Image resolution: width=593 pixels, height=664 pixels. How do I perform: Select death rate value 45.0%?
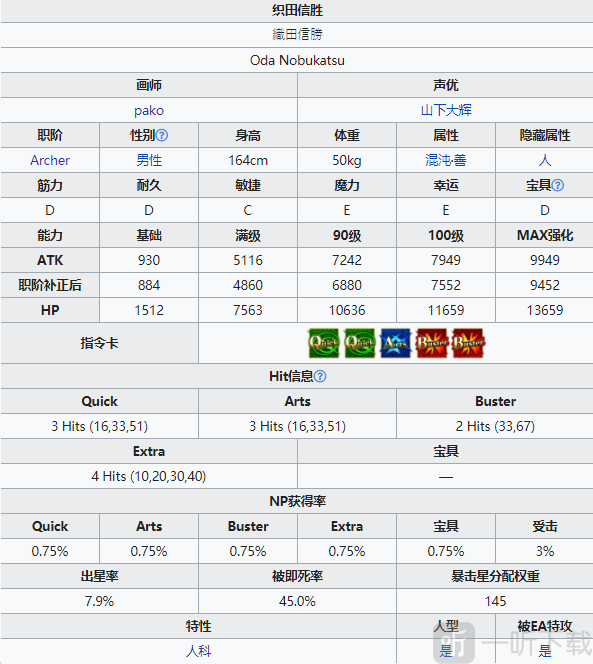[297, 601]
